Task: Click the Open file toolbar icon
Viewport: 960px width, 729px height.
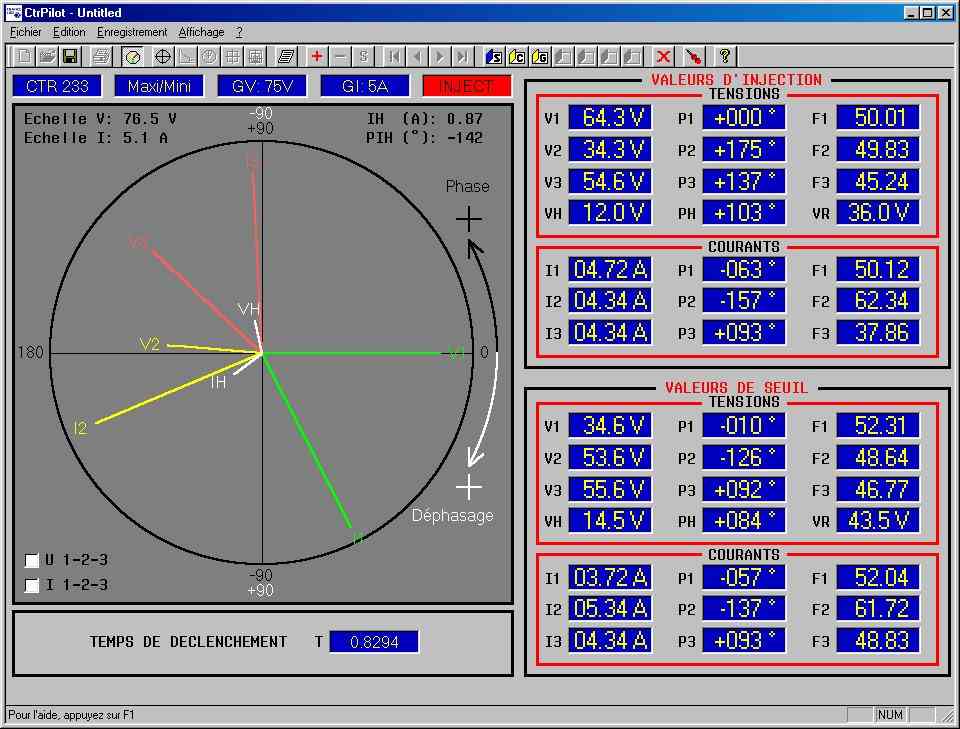Action: pyautogui.click(x=47, y=57)
